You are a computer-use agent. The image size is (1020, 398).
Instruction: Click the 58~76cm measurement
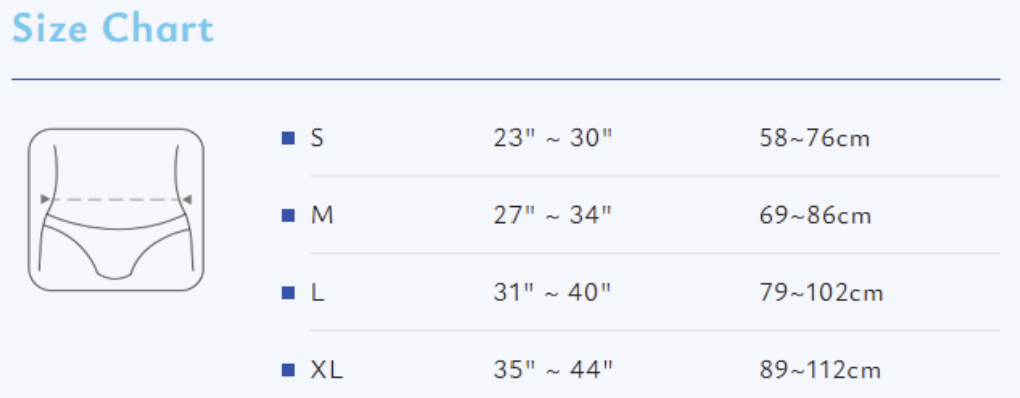tap(814, 138)
